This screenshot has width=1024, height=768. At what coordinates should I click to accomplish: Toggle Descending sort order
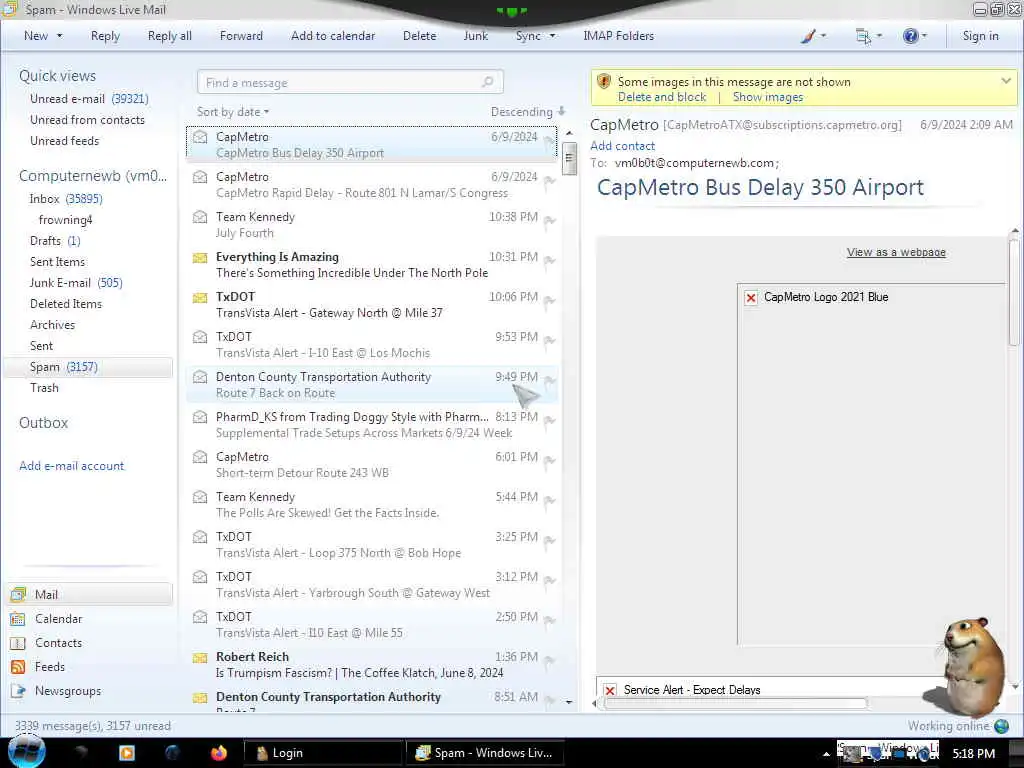528,112
